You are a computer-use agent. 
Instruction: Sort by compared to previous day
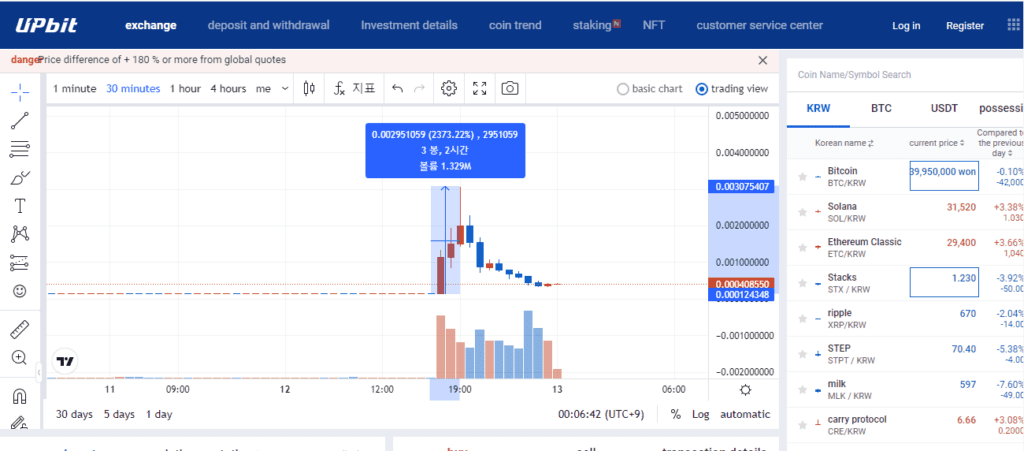coord(1000,142)
